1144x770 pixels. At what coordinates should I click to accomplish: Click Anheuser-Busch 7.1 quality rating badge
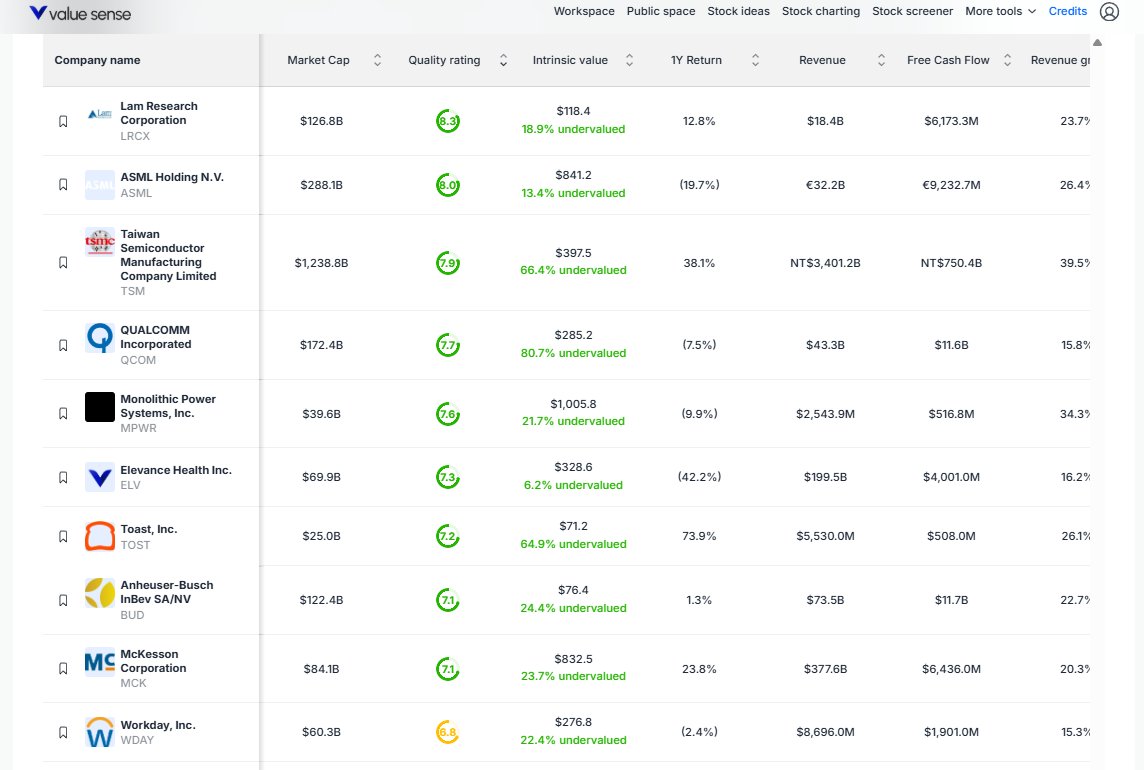coord(448,600)
